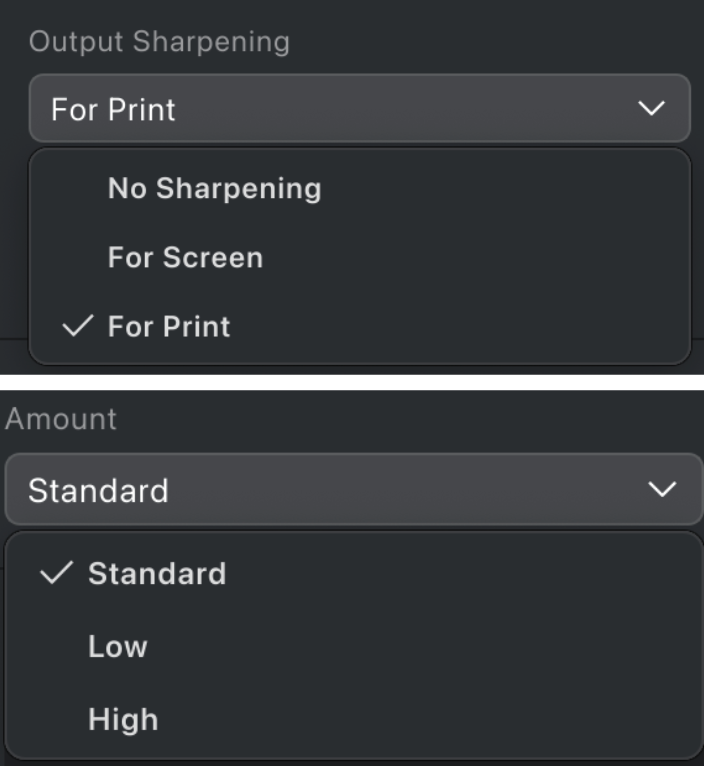Click the Output Sharpening chevron arrow

click(651, 108)
